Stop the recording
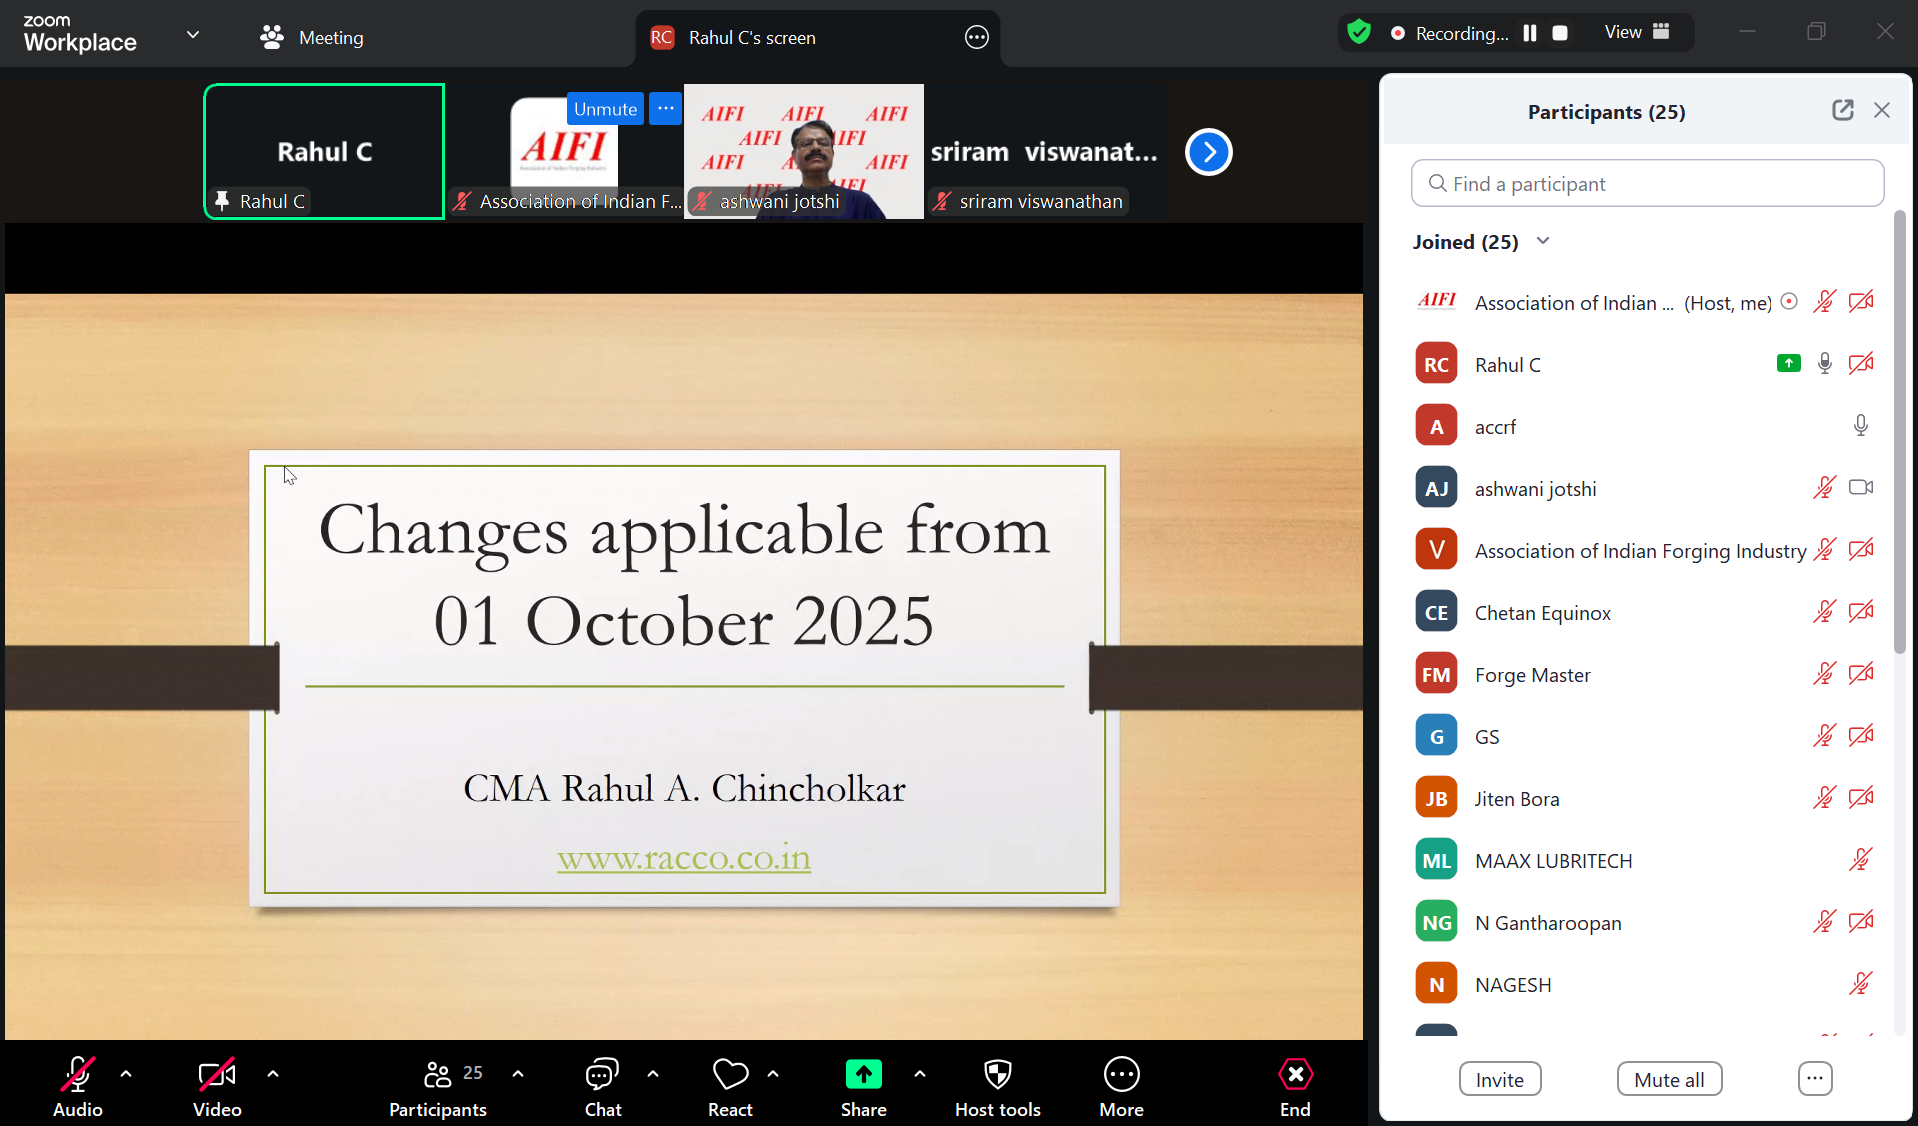Viewport: 1918px width, 1126px height. [x=1559, y=33]
